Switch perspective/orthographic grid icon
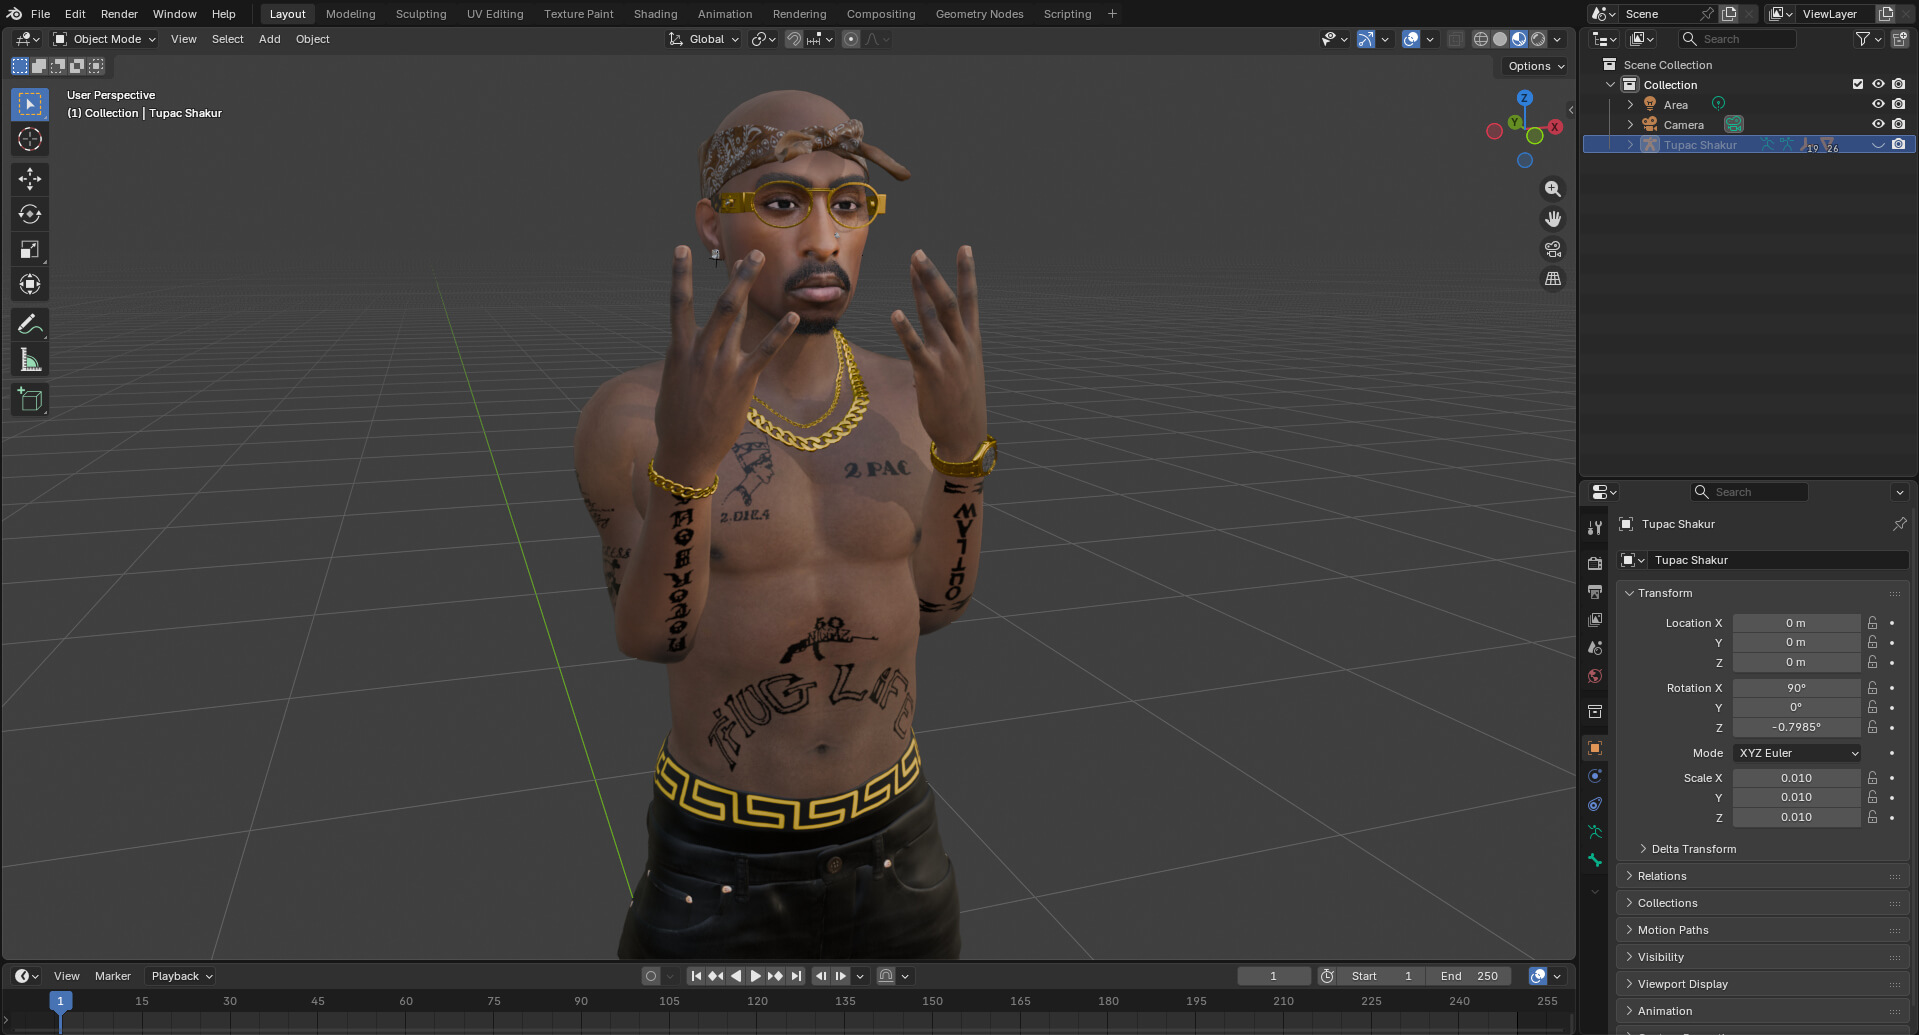 click(x=1553, y=279)
